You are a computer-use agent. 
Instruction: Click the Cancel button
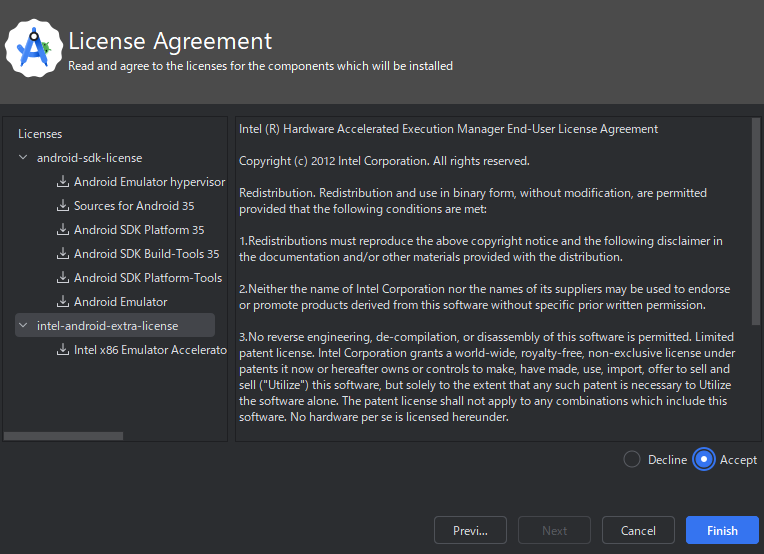pos(638,531)
